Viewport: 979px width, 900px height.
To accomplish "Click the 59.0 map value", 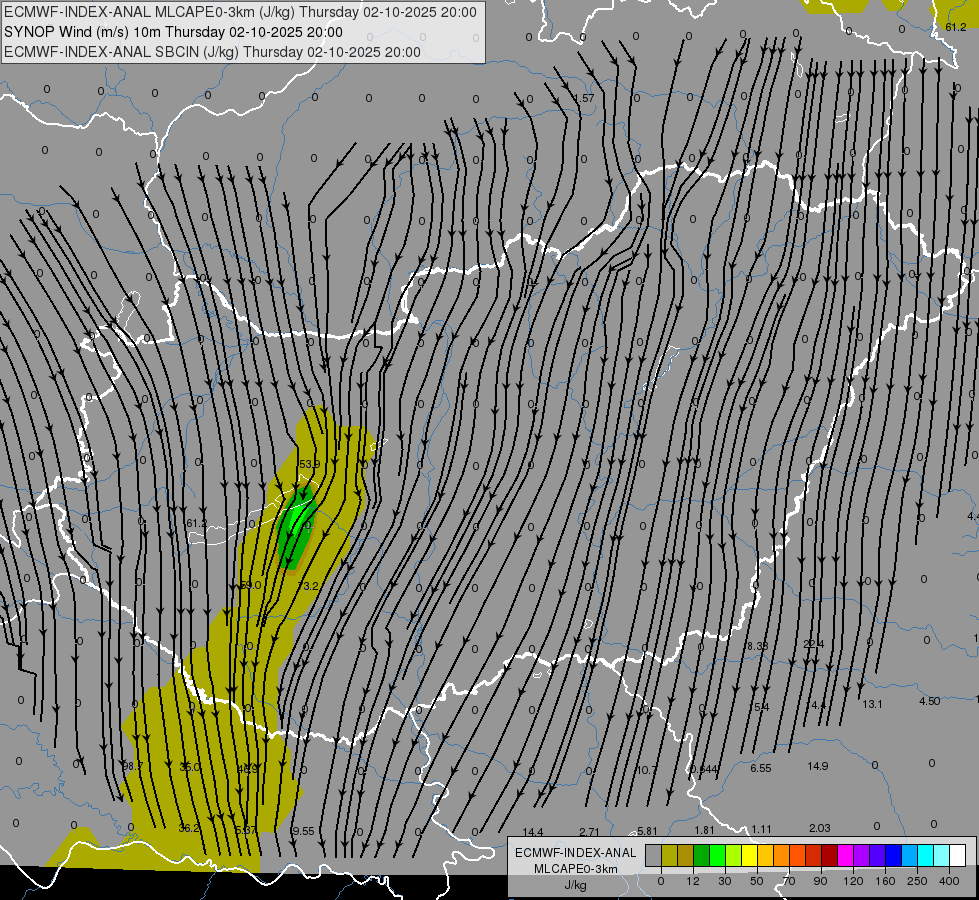I will point(250,585).
